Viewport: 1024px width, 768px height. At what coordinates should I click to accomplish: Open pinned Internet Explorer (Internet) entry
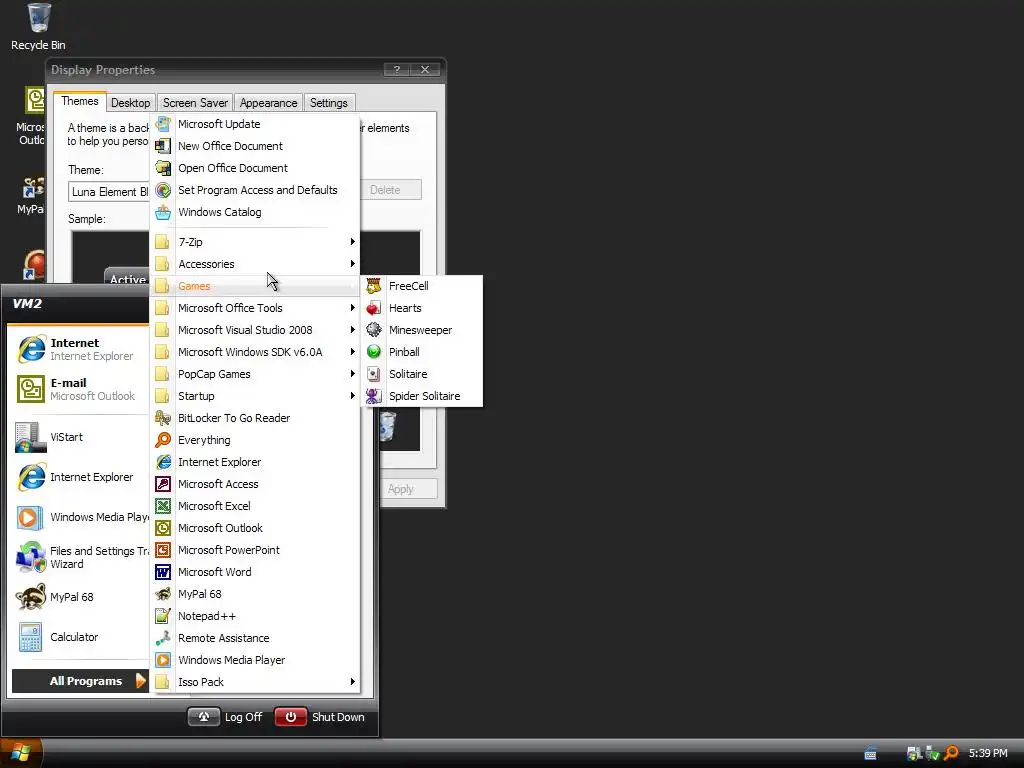pos(80,349)
